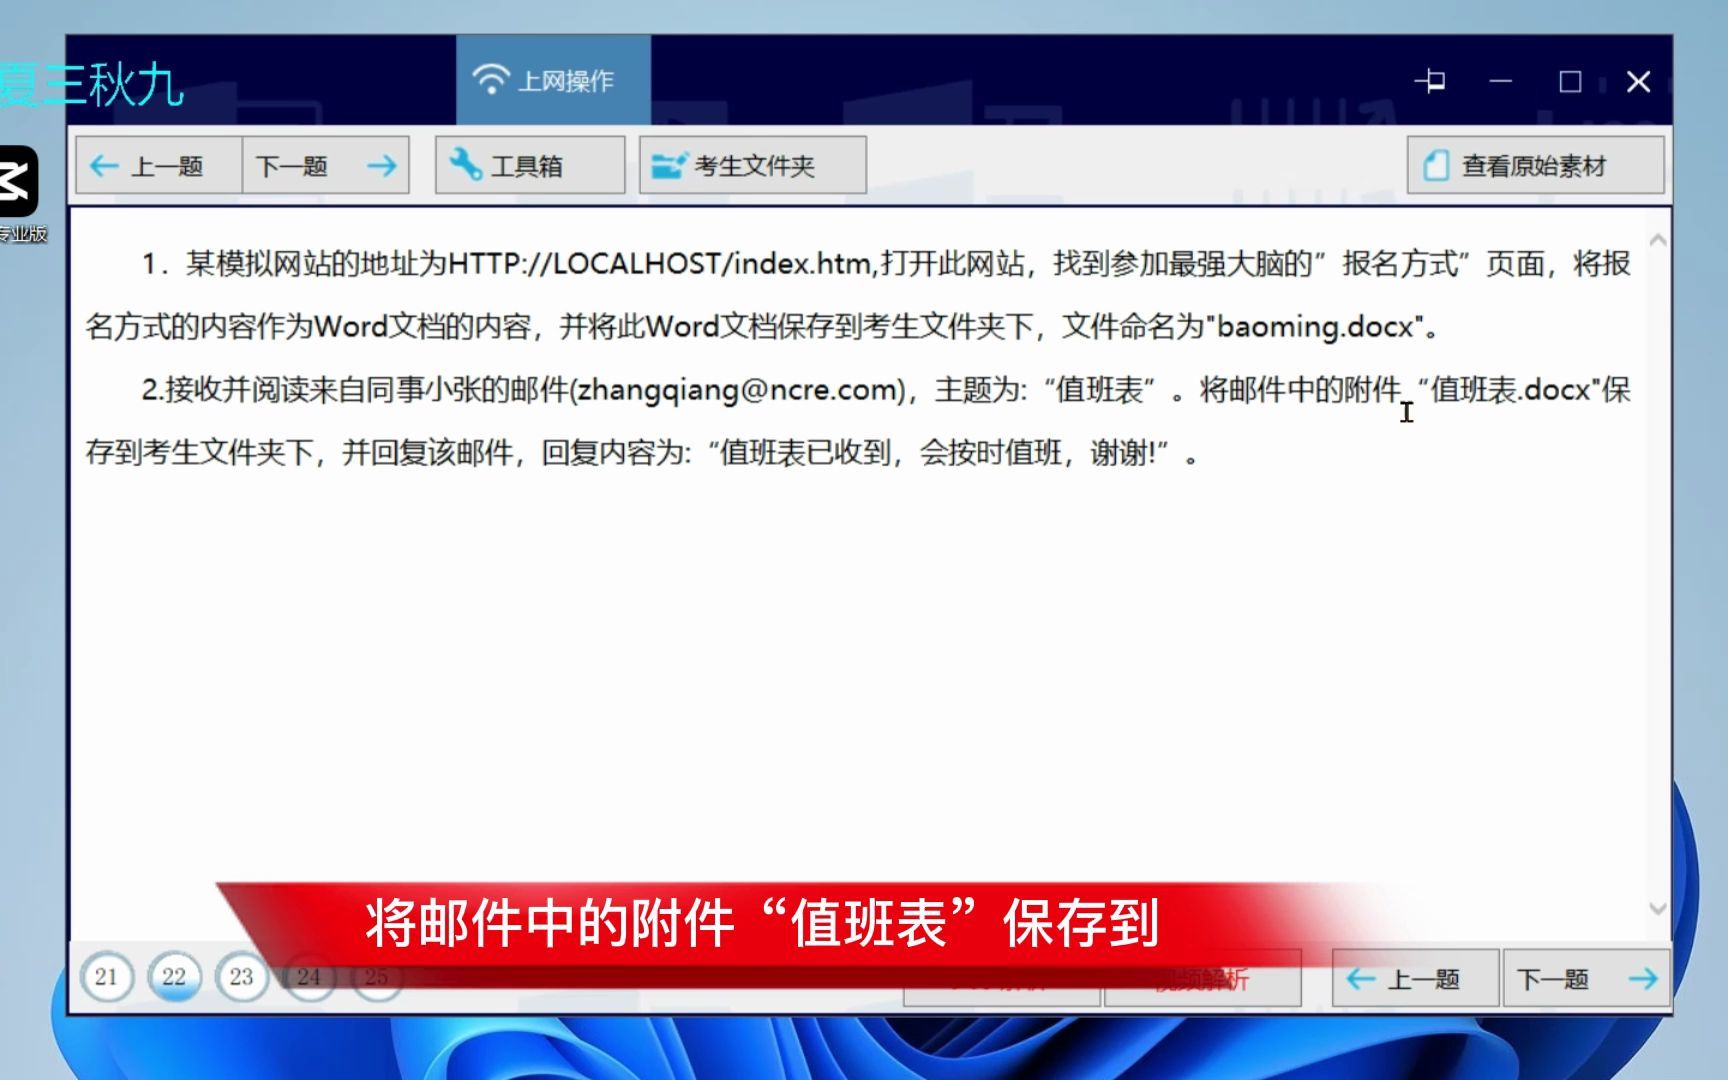
Task: Select the 上网操作 tab
Action: pyautogui.click(x=553, y=80)
